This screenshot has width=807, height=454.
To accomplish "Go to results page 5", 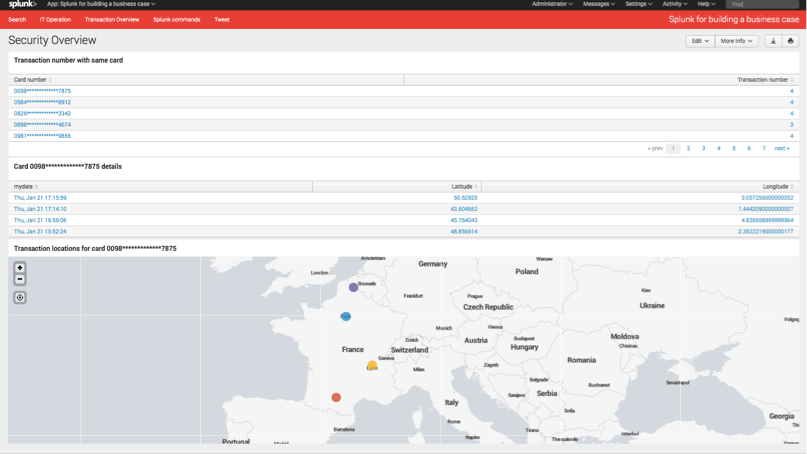I will pos(734,148).
